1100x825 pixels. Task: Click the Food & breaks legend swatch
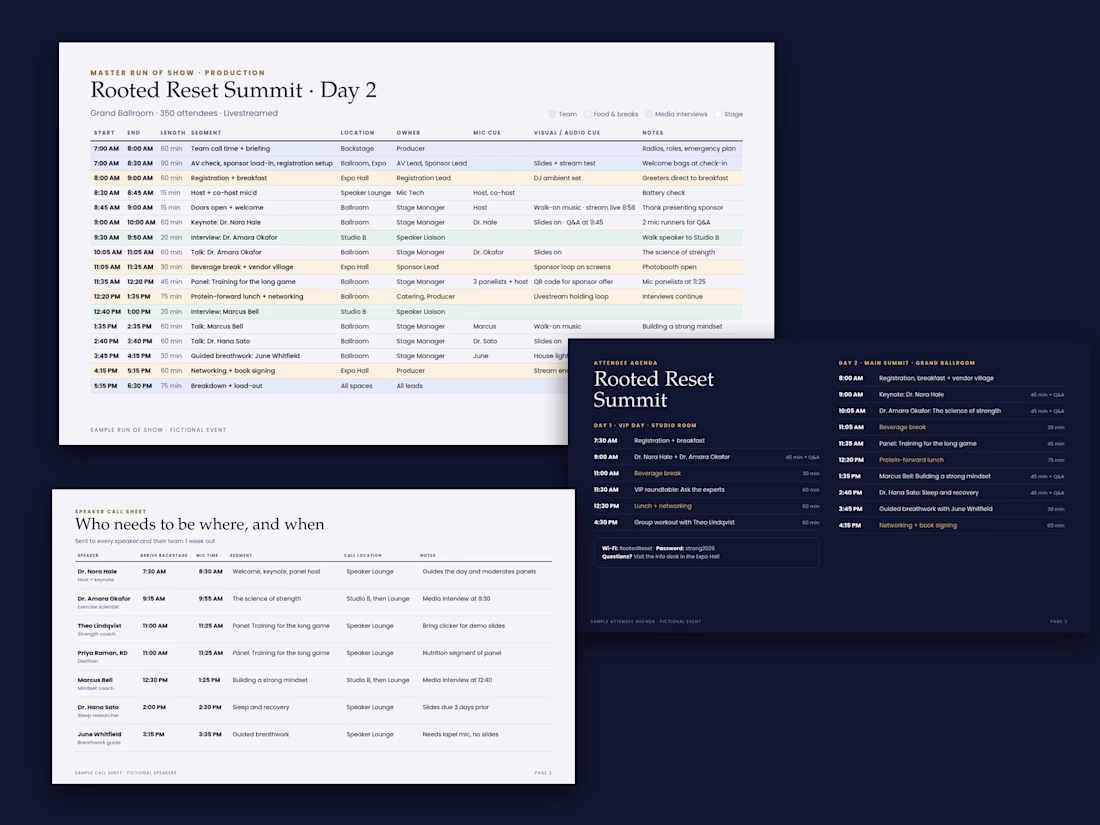(x=587, y=114)
